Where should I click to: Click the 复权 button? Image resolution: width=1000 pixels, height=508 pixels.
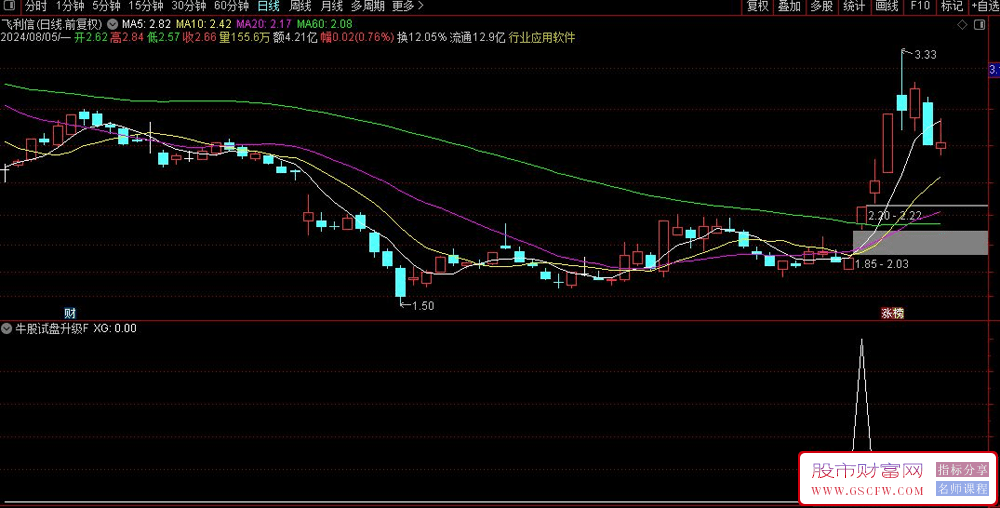(x=758, y=6)
